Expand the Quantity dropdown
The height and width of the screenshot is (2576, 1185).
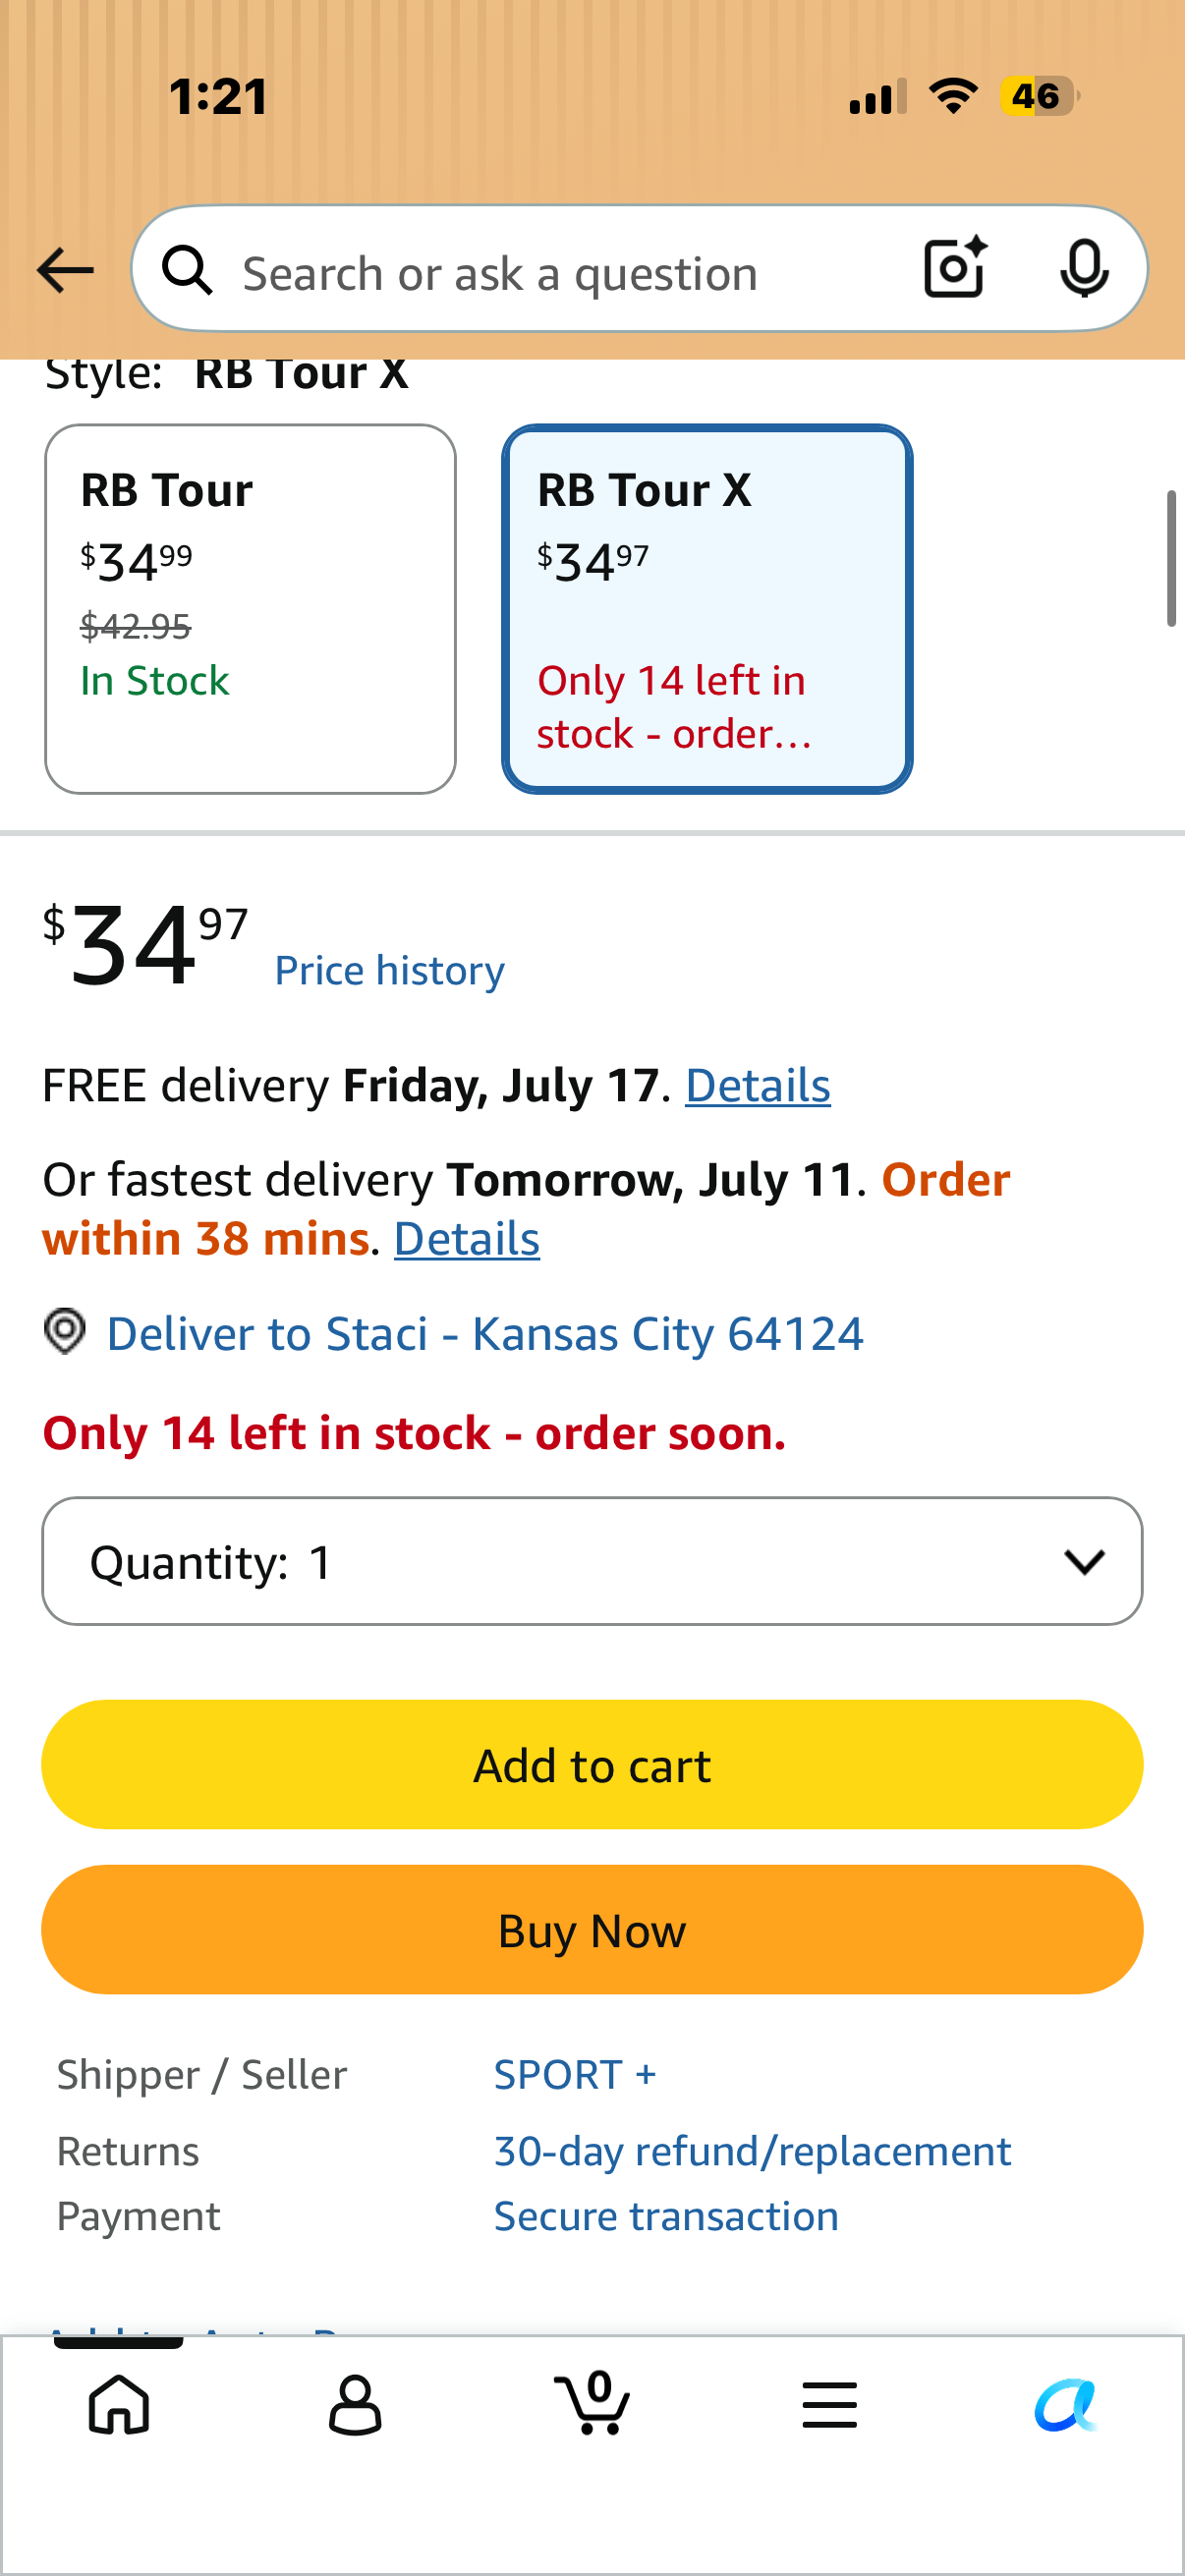click(592, 1561)
